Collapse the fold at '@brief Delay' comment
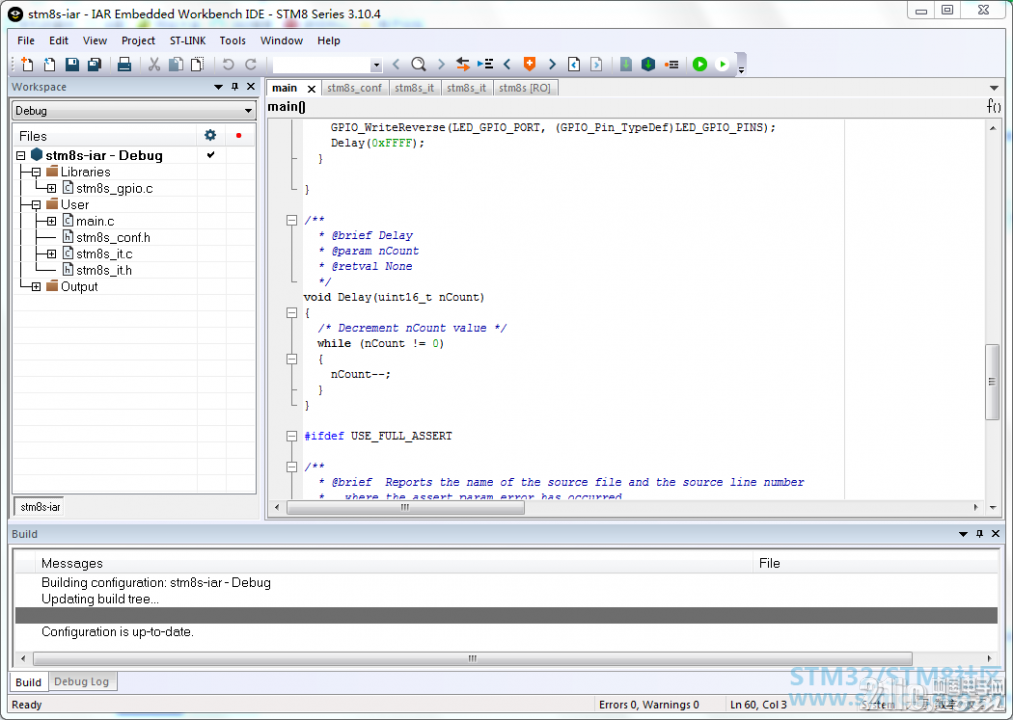Viewport: 1013px width, 720px height. point(292,220)
